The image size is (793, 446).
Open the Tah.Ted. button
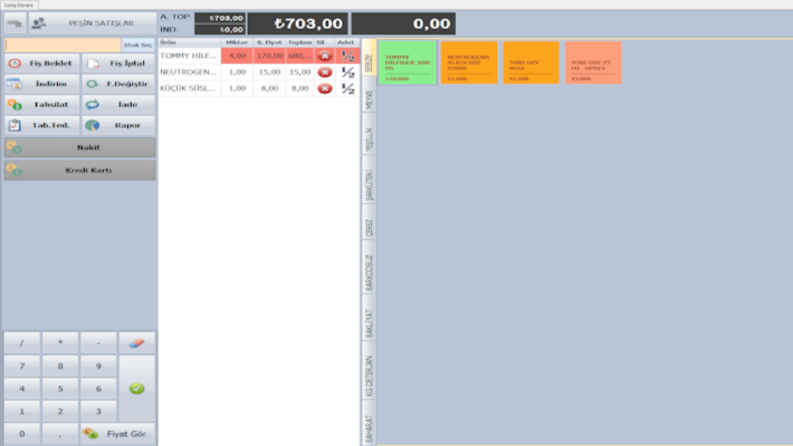coord(42,125)
